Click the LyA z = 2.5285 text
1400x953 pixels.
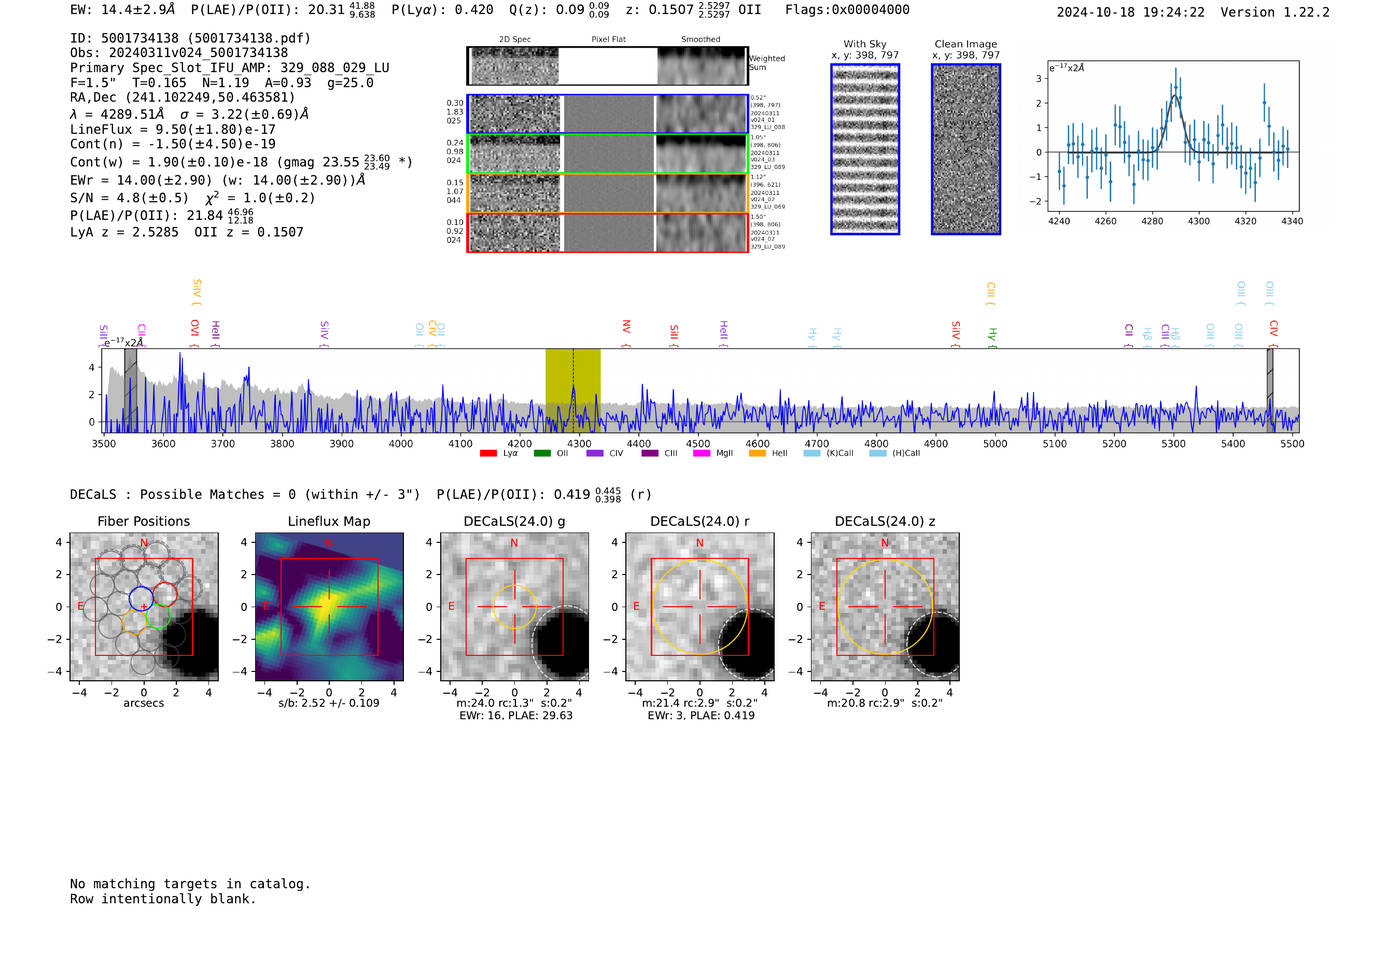pos(124,232)
